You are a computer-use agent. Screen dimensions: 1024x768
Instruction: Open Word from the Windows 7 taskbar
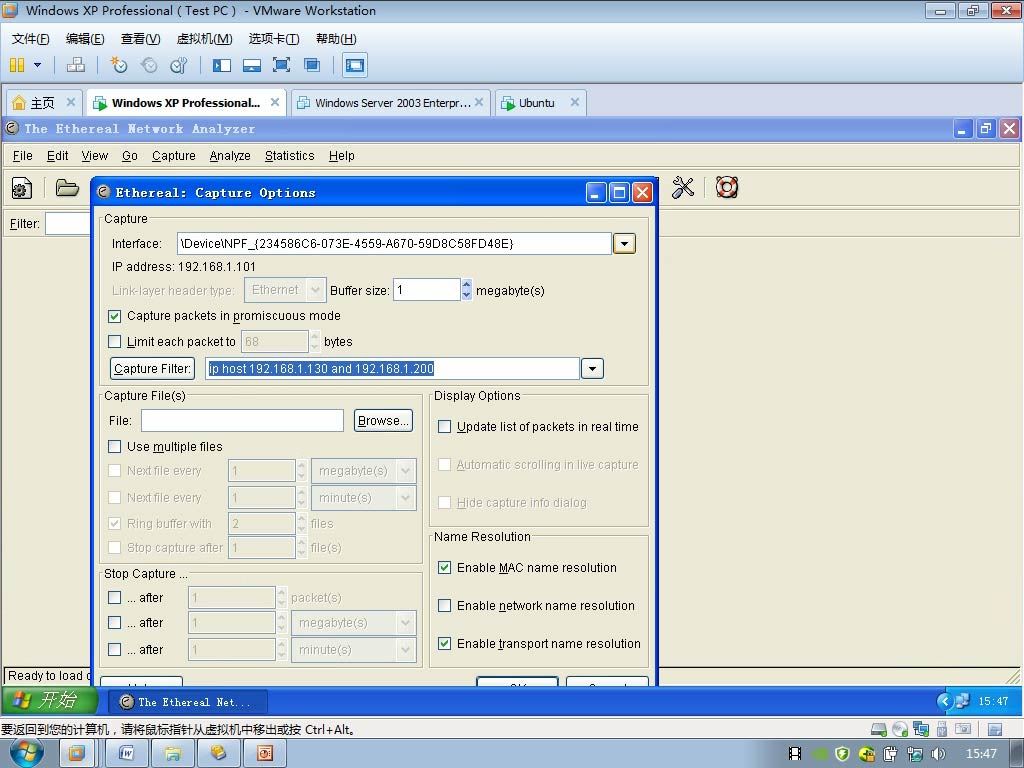tap(126, 754)
